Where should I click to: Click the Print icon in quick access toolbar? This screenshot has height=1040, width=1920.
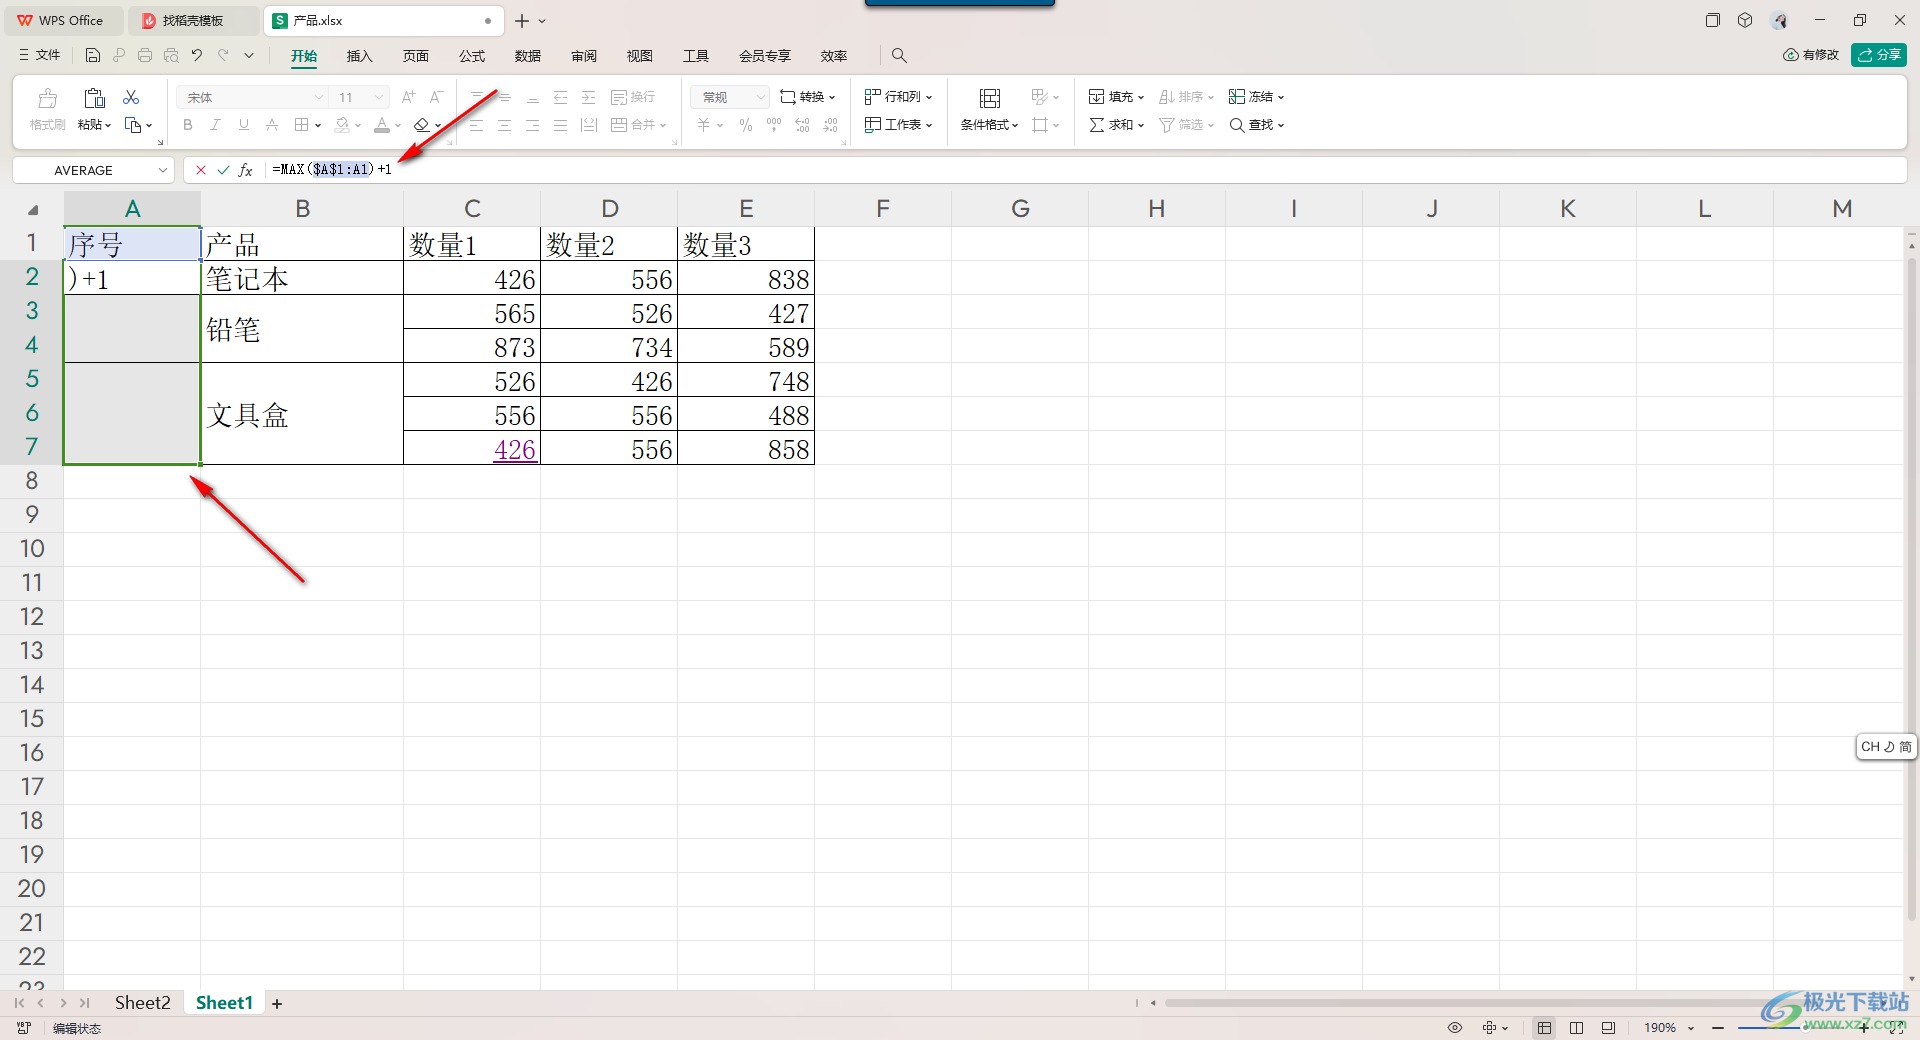[x=145, y=55]
